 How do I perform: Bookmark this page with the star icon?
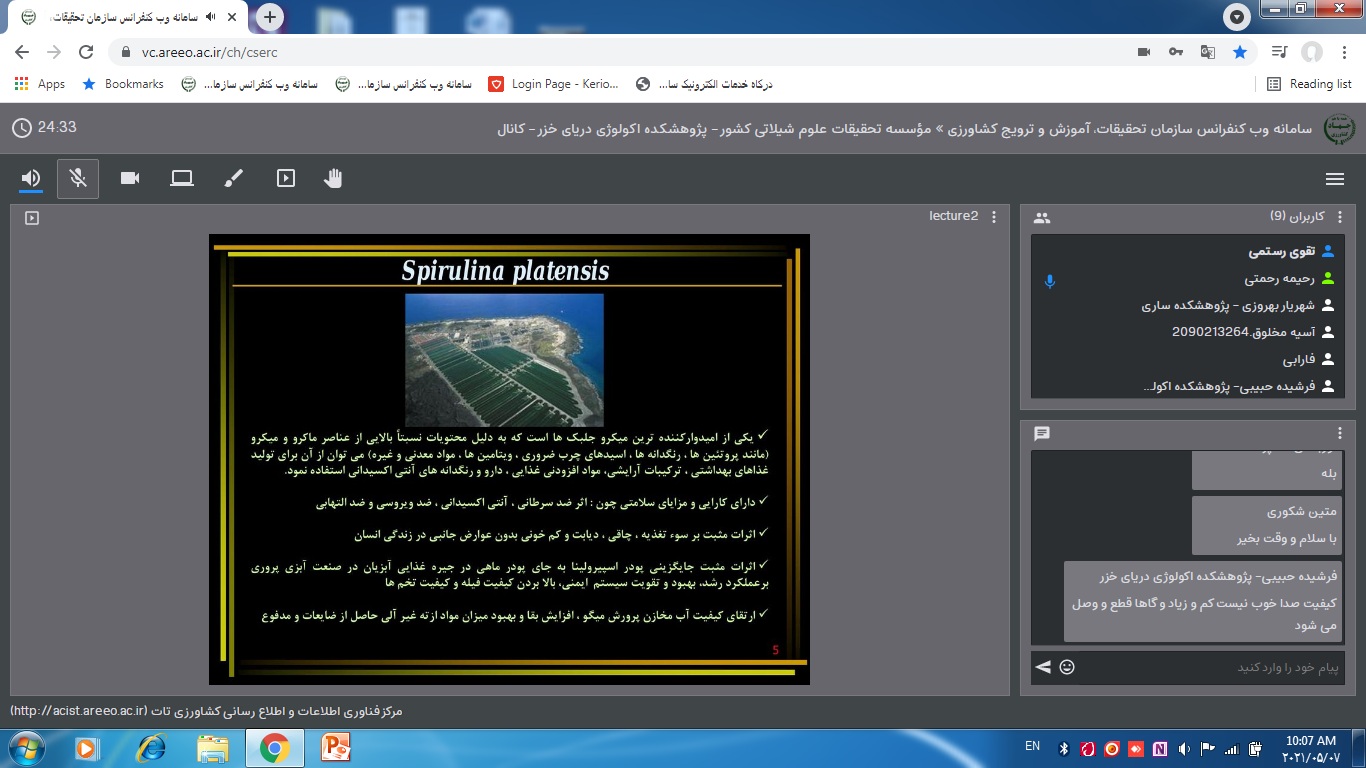[1240, 52]
